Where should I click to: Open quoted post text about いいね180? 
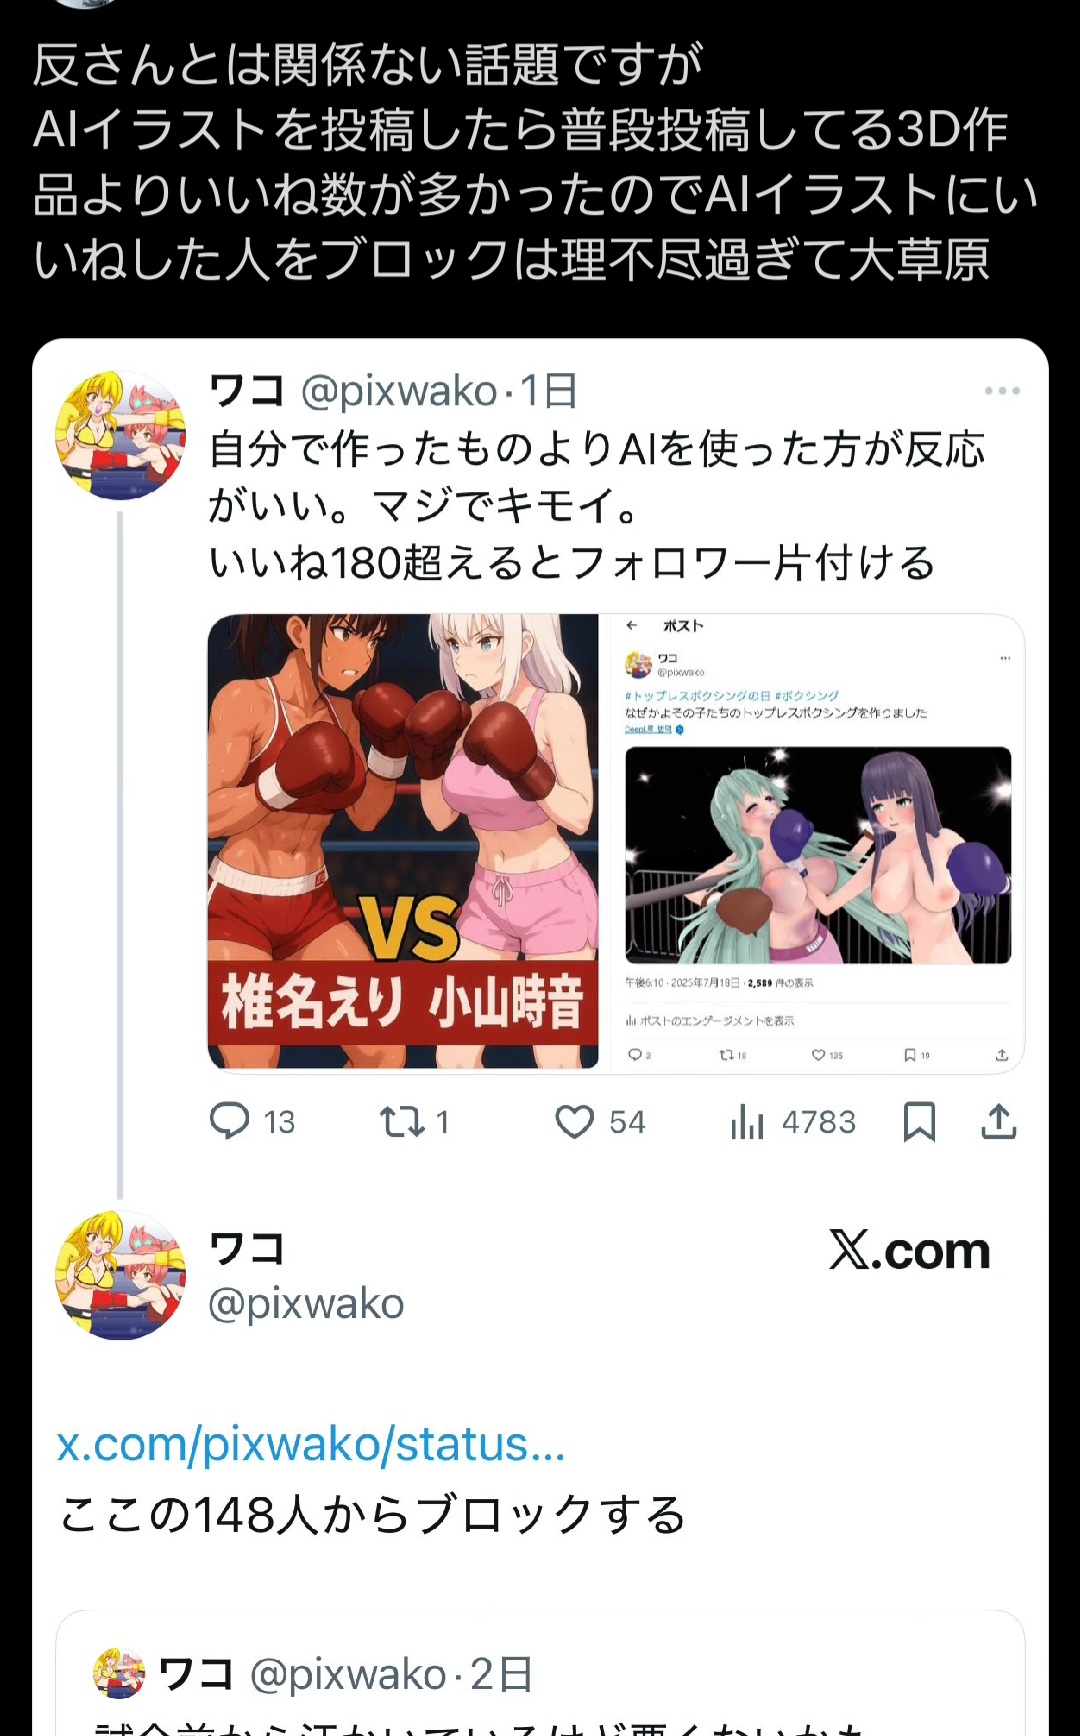coord(597,506)
